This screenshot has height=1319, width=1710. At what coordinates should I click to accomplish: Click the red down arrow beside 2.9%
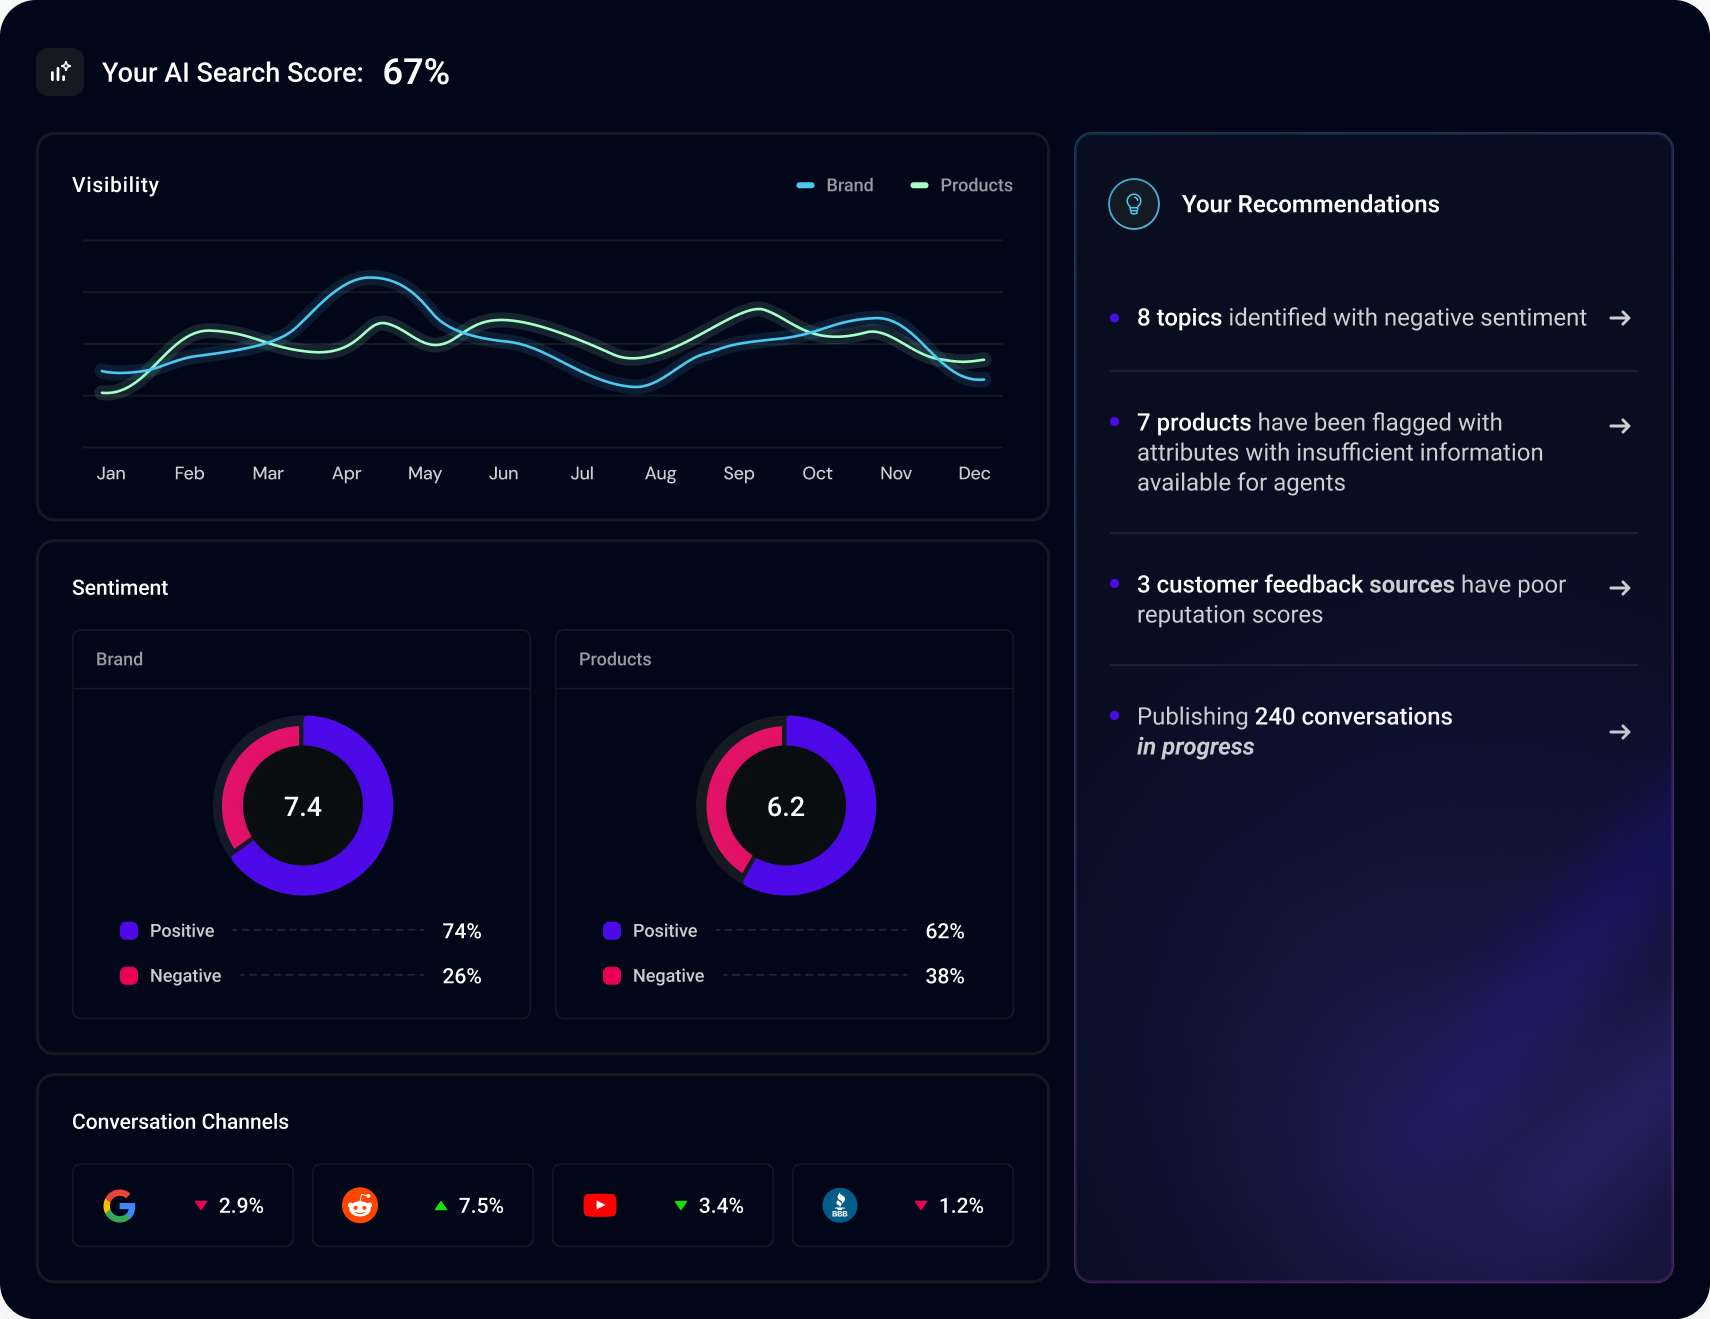[x=201, y=1205]
